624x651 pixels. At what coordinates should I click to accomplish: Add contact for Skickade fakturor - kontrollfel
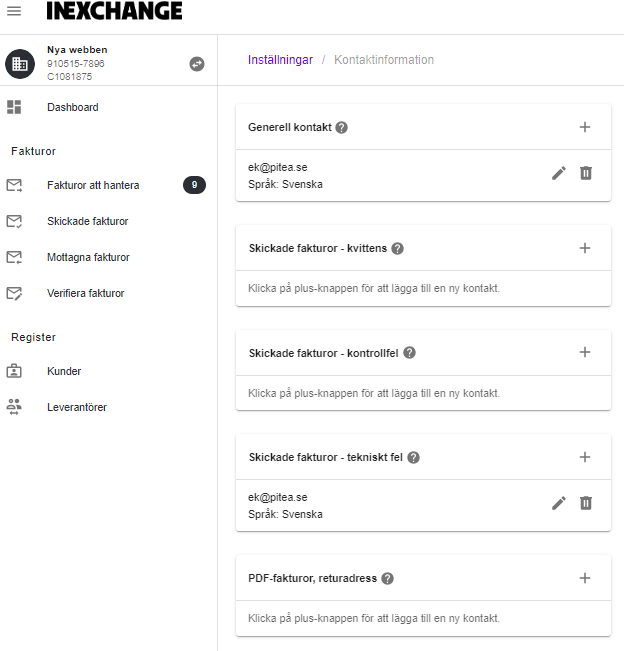click(x=585, y=352)
